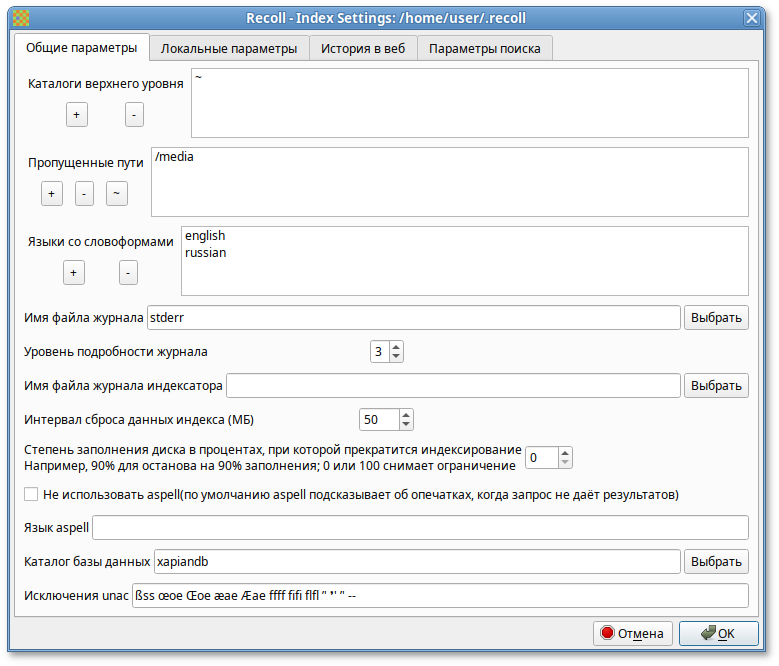
Task: Click 'Выбрать' for database directory
Action: (717, 562)
